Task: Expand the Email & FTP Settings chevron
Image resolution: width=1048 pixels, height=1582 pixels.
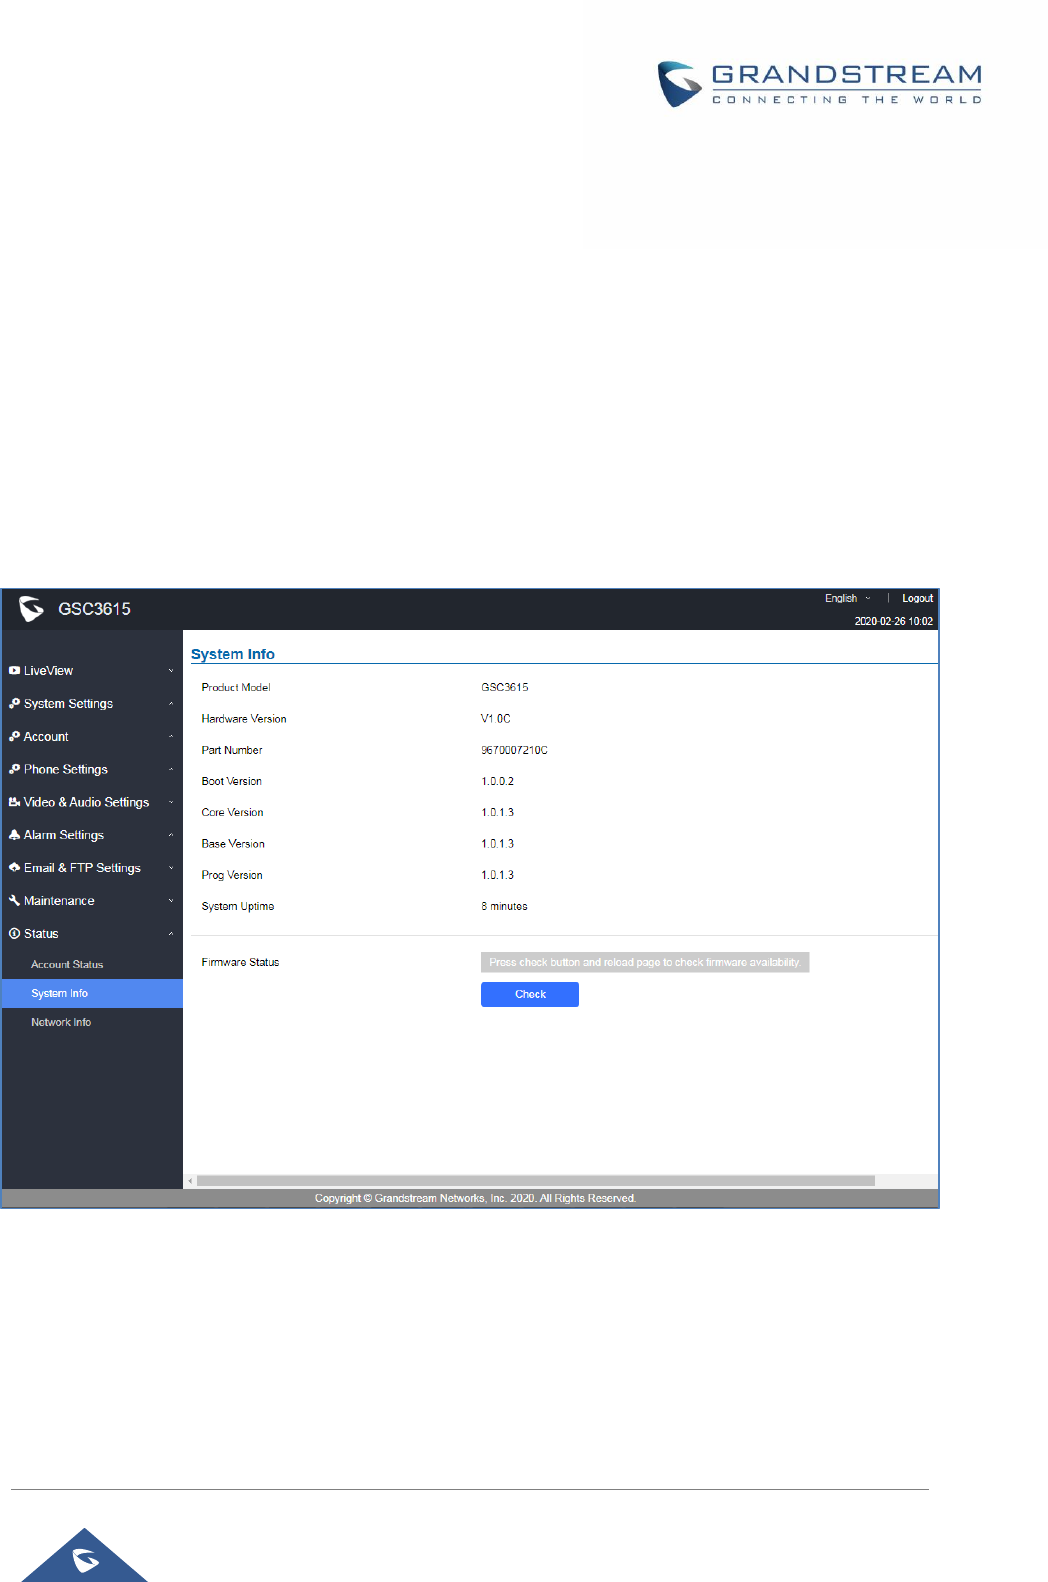Action: point(171,868)
